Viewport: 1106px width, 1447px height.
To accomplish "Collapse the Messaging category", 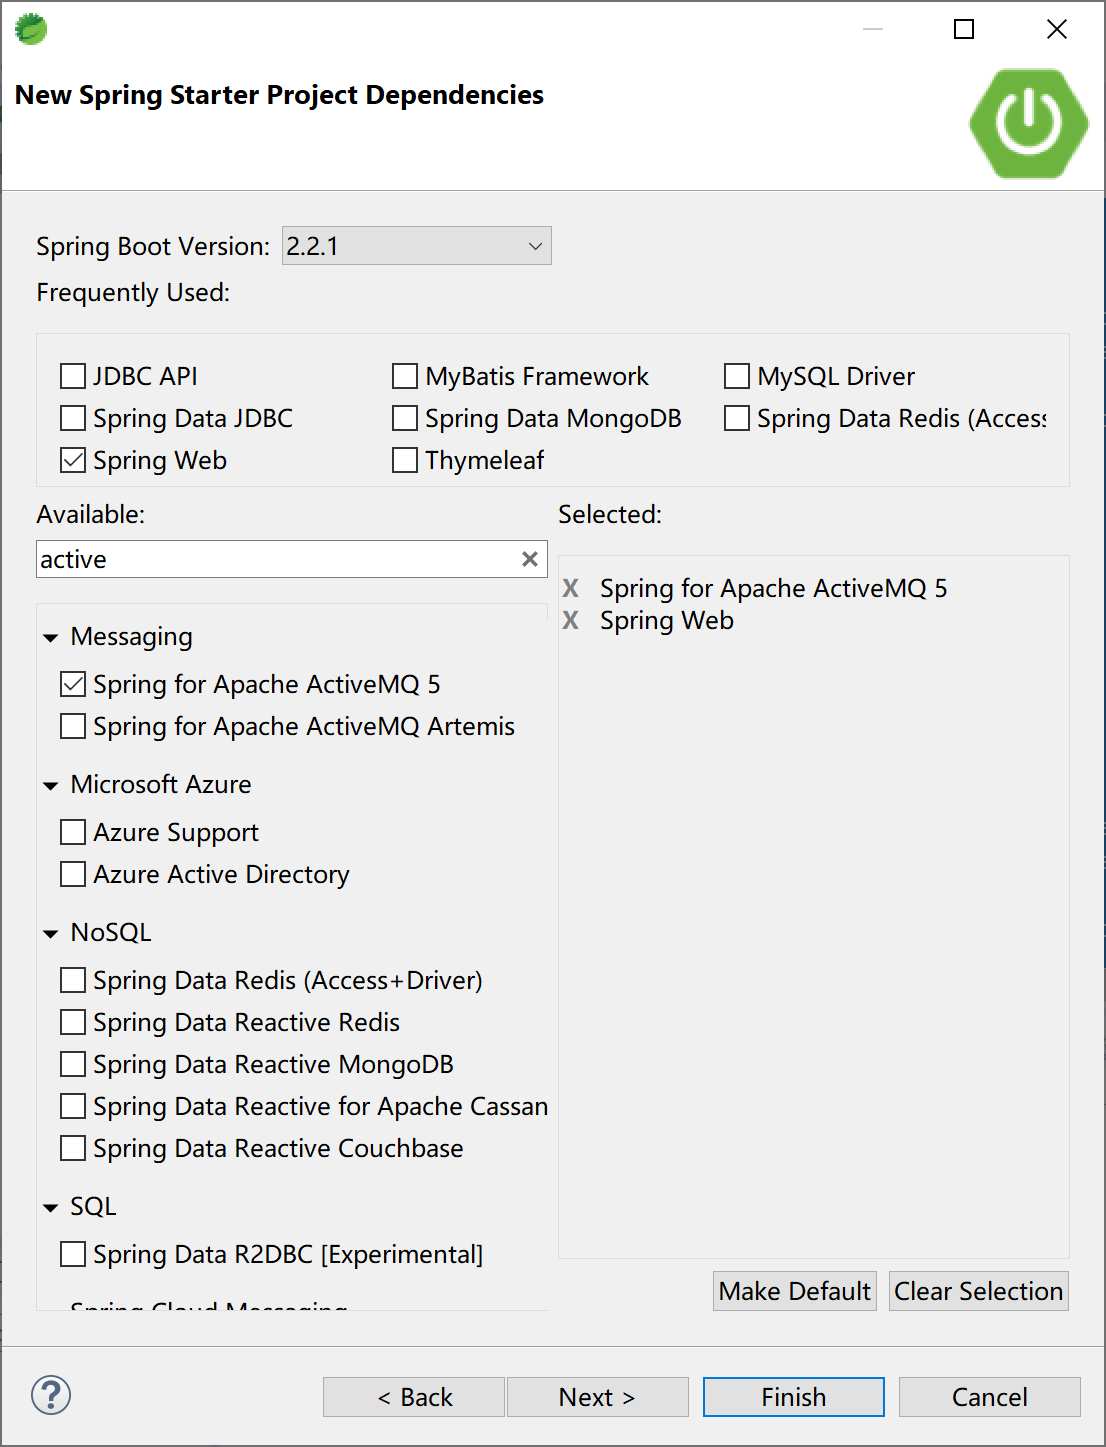I will [51, 638].
